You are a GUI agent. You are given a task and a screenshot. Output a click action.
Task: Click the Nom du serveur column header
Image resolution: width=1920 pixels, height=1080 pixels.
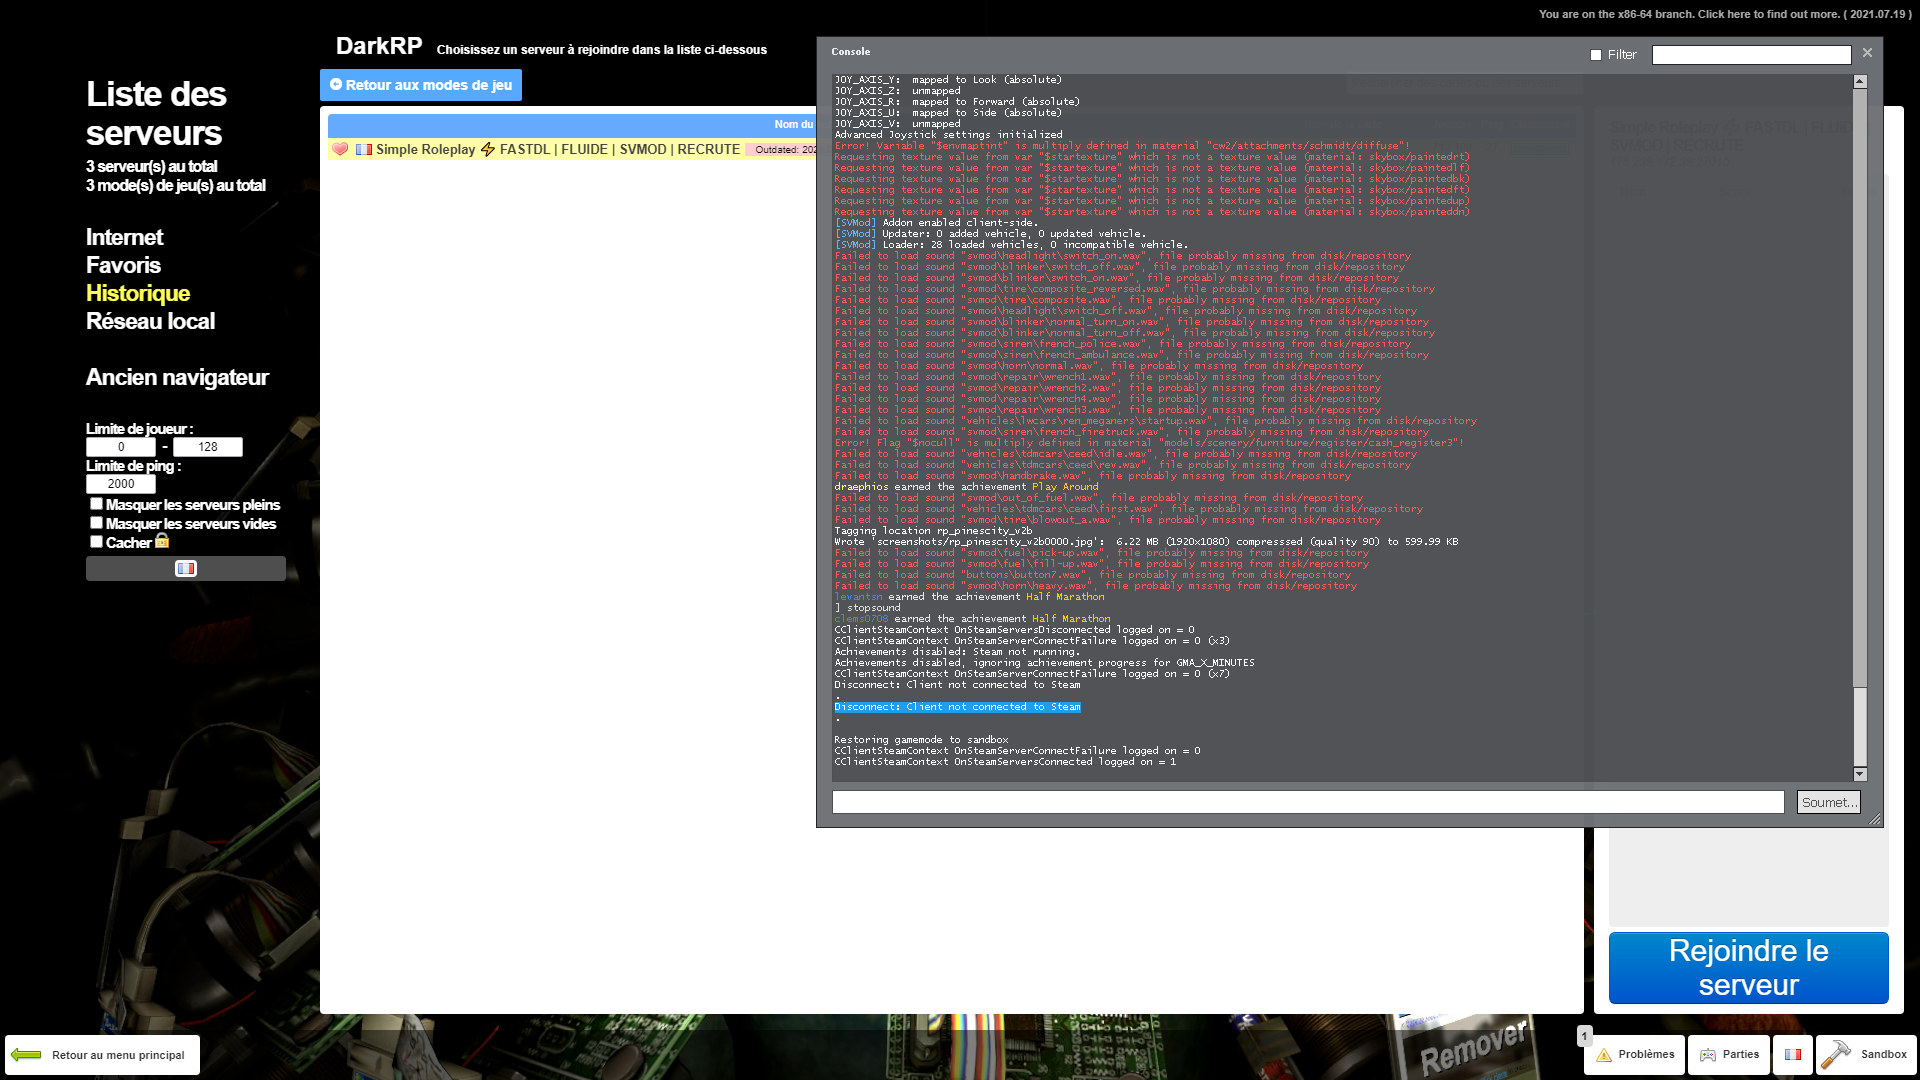point(794,125)
